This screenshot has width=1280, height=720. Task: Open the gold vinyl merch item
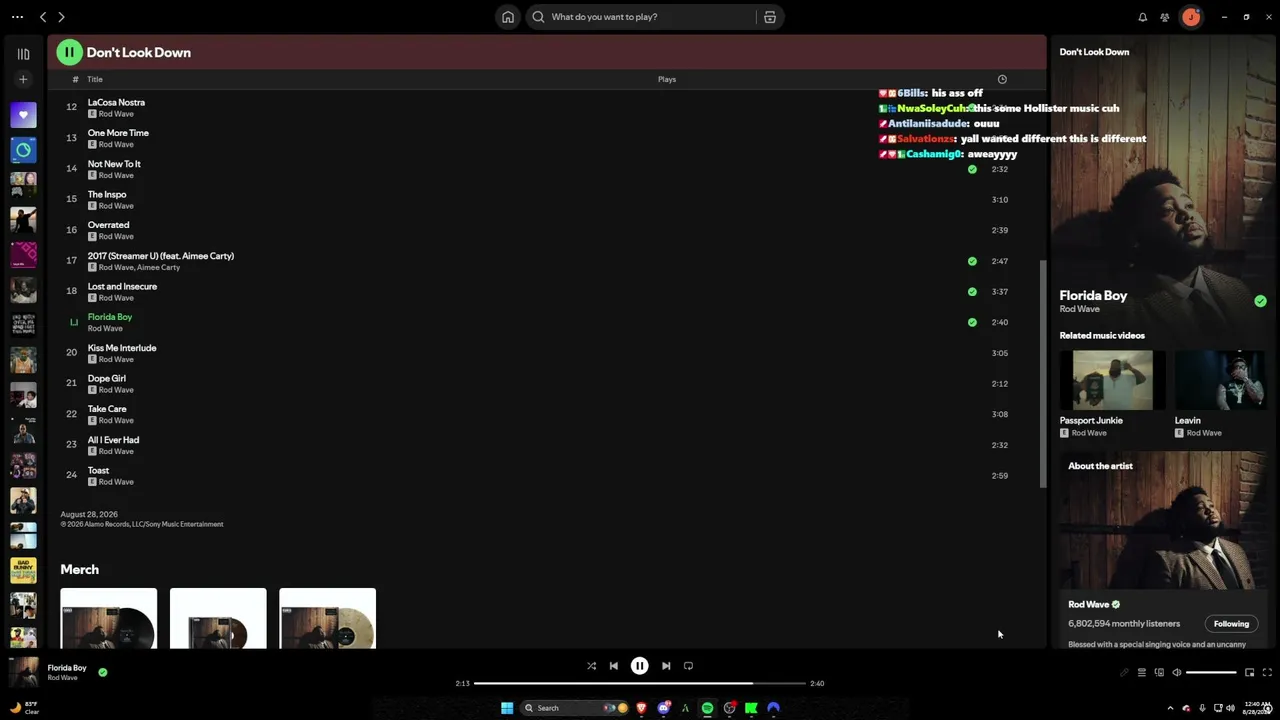327,618
